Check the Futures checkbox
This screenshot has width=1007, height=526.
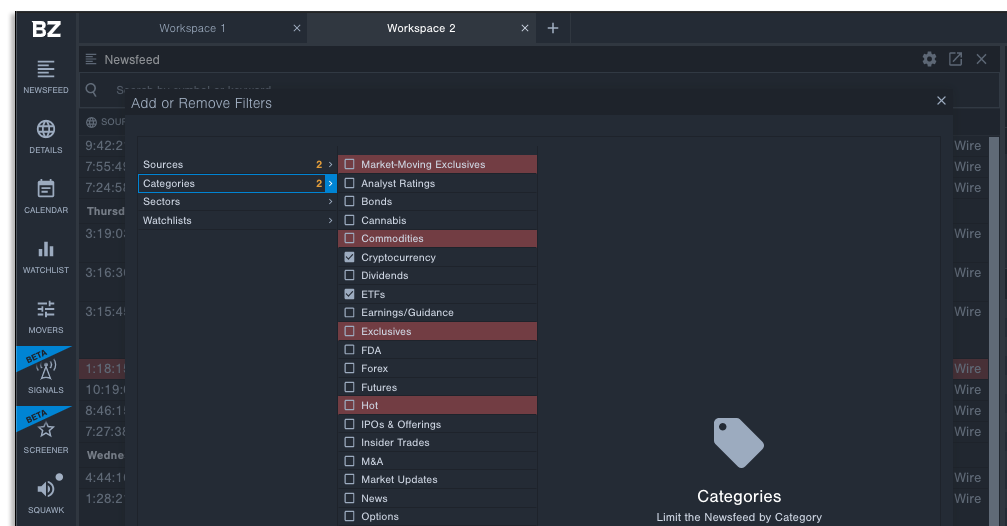pos(349,387)
